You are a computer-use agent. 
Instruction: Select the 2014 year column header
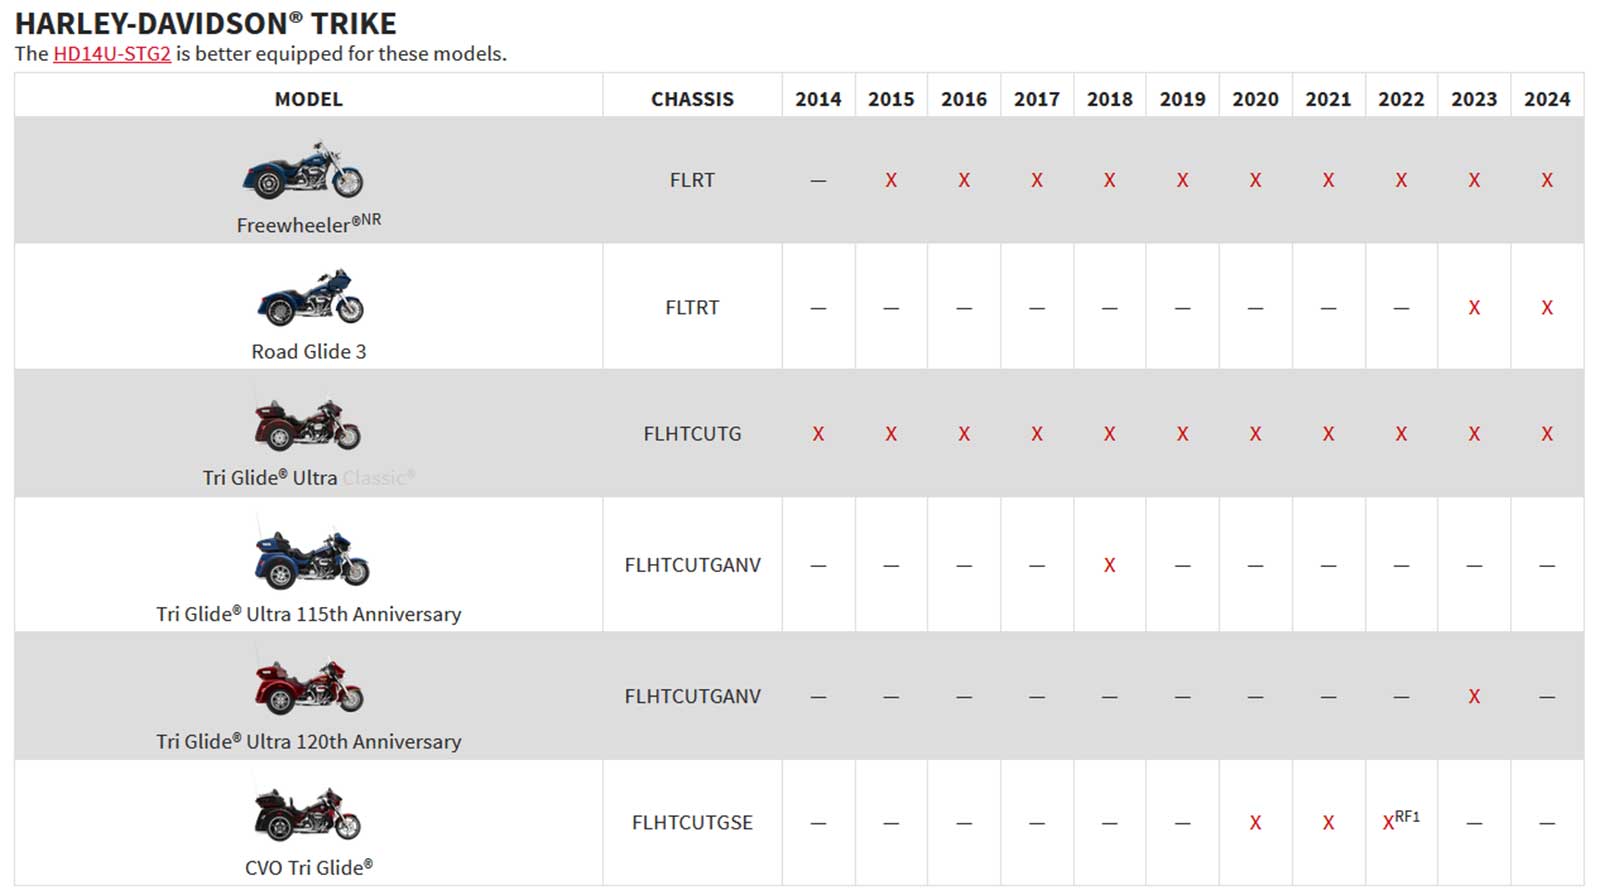(818, 99)
